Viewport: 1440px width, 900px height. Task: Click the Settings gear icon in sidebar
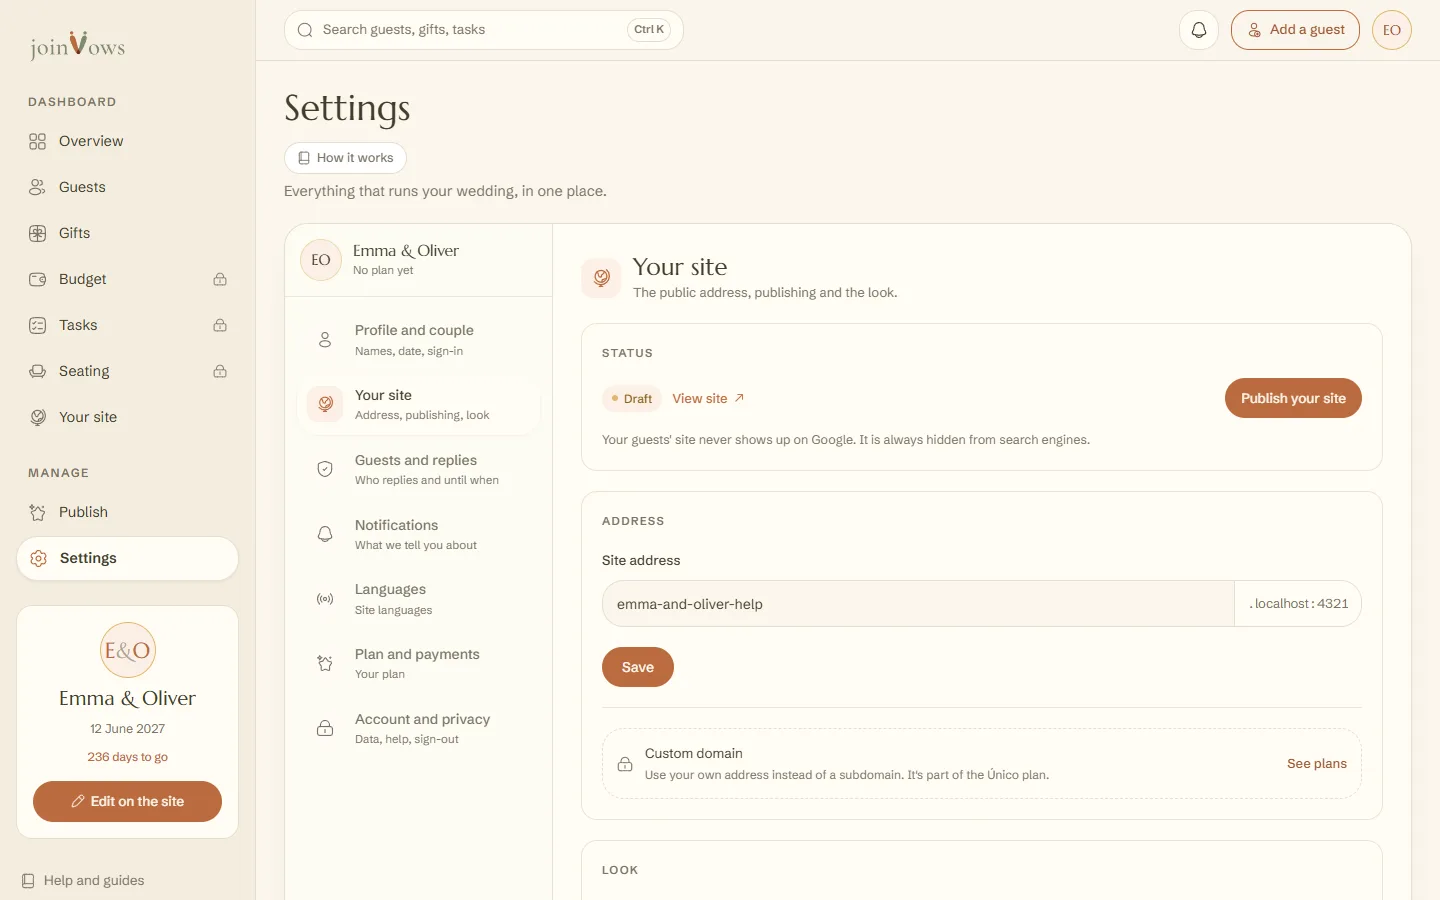point(39,558)
